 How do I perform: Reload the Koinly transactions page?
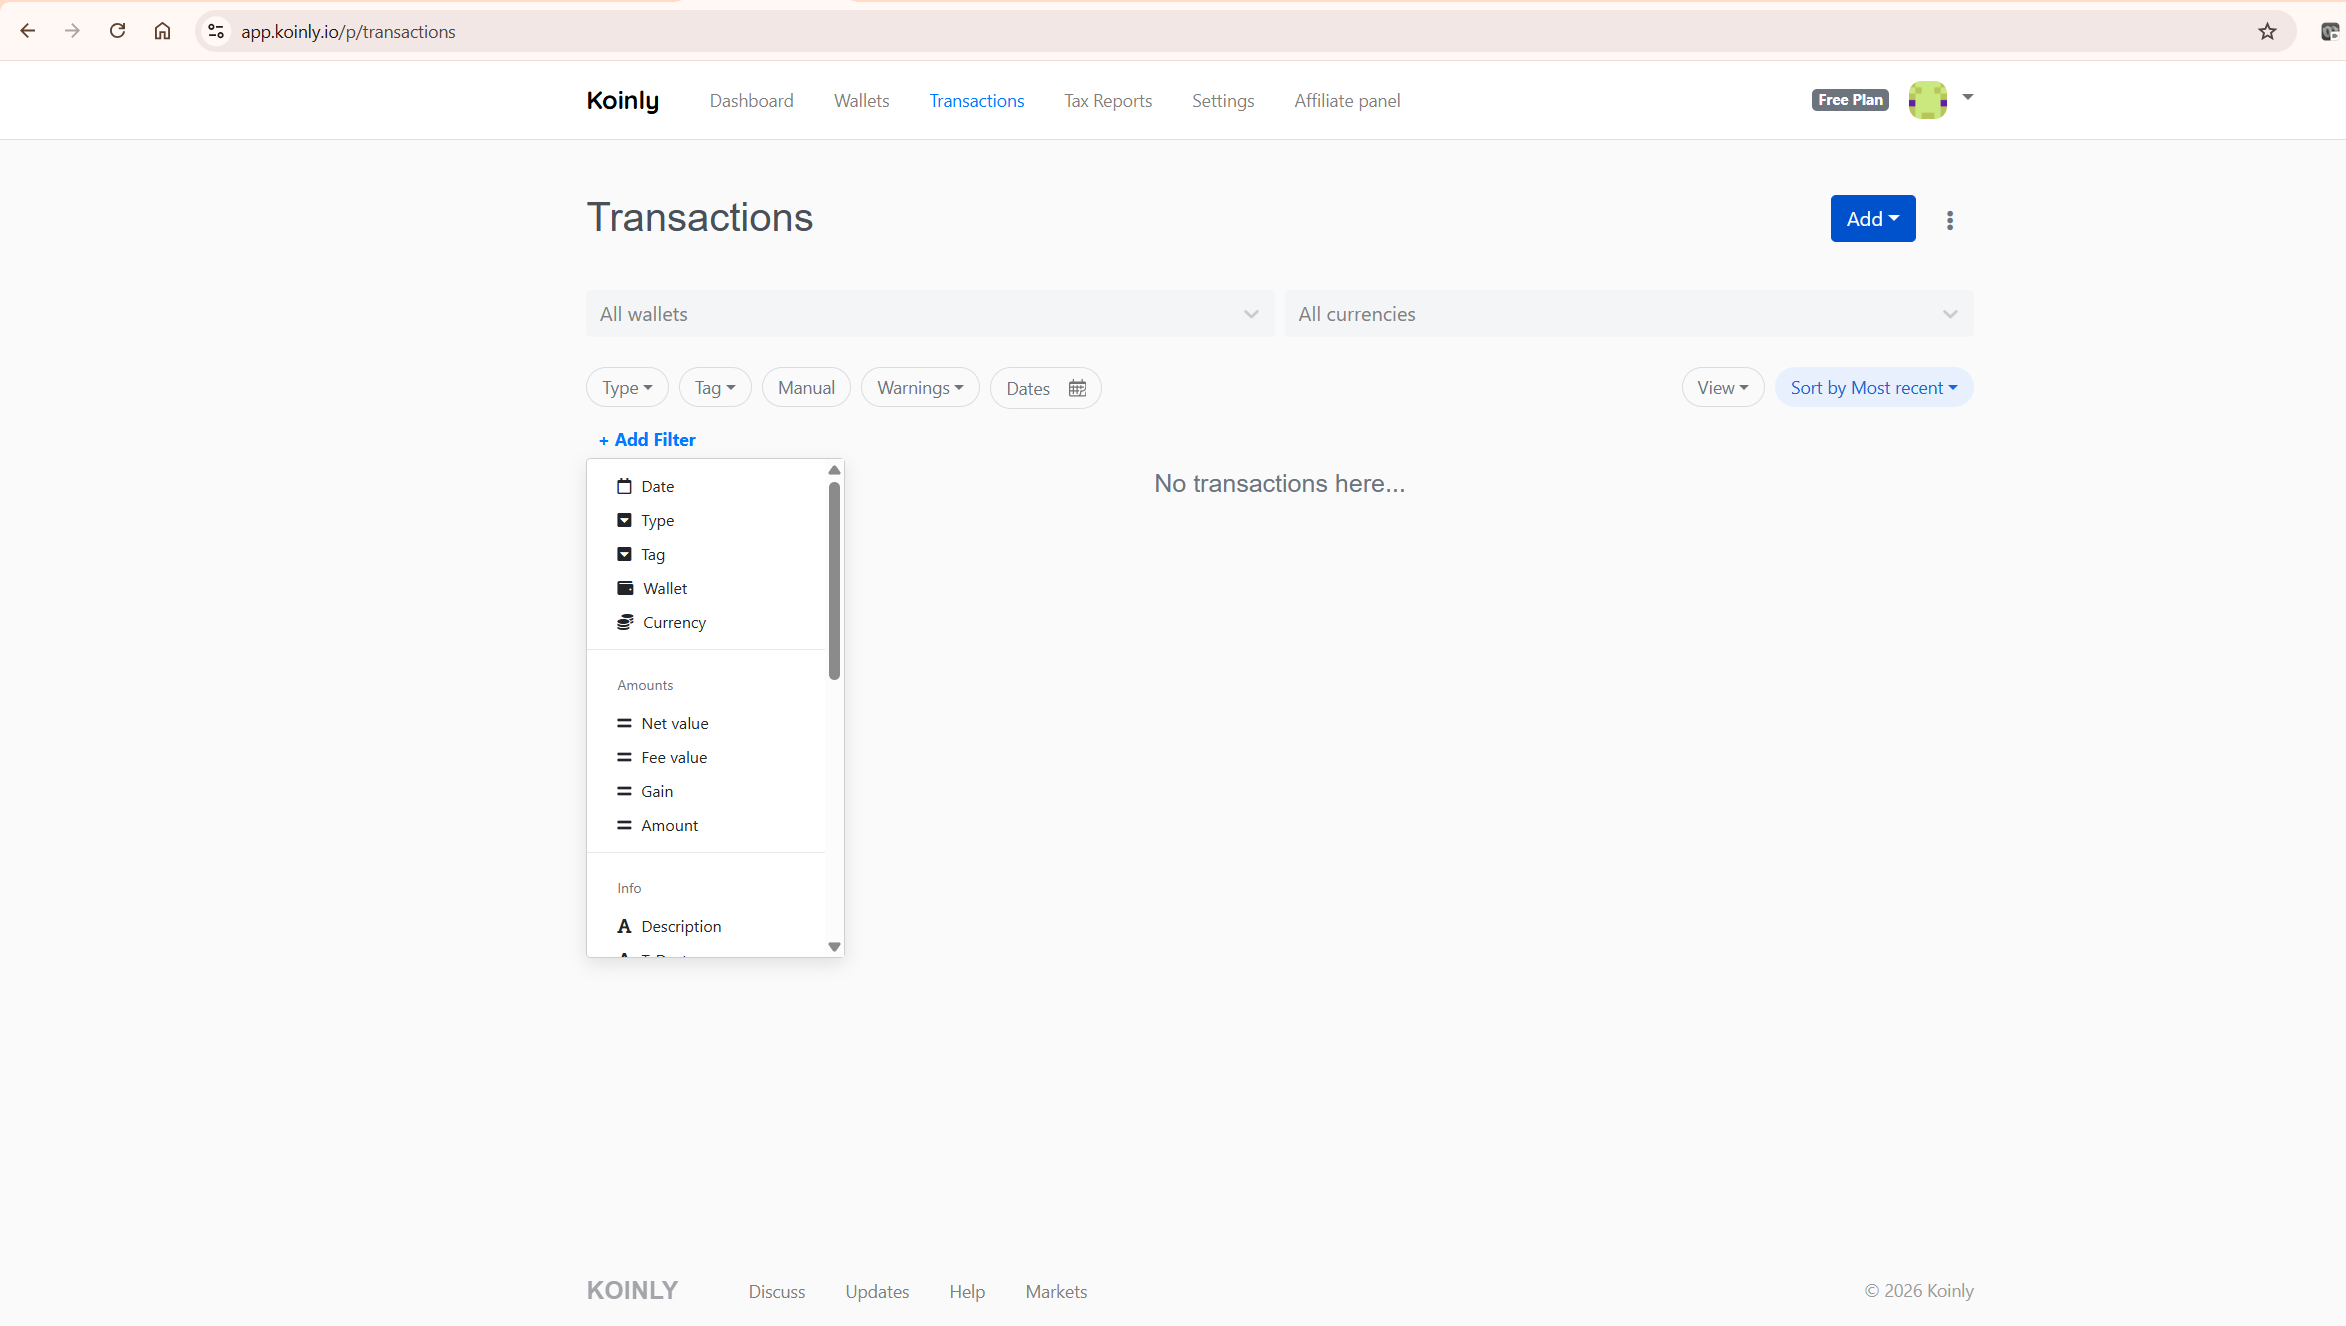(x=117, y=31)
